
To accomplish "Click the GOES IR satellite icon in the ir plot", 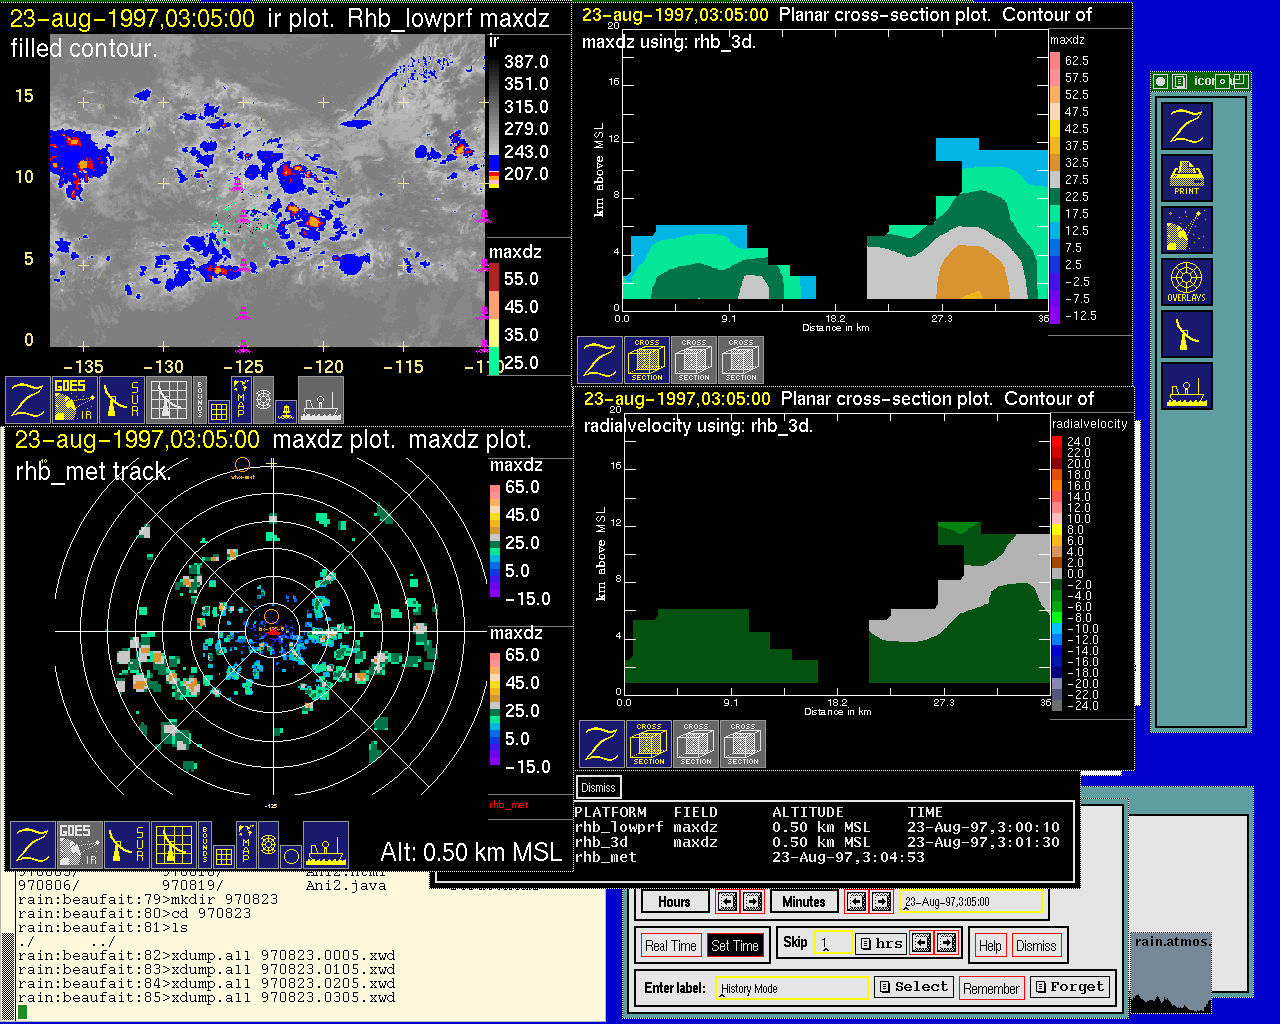I will (x=75, y=399).
